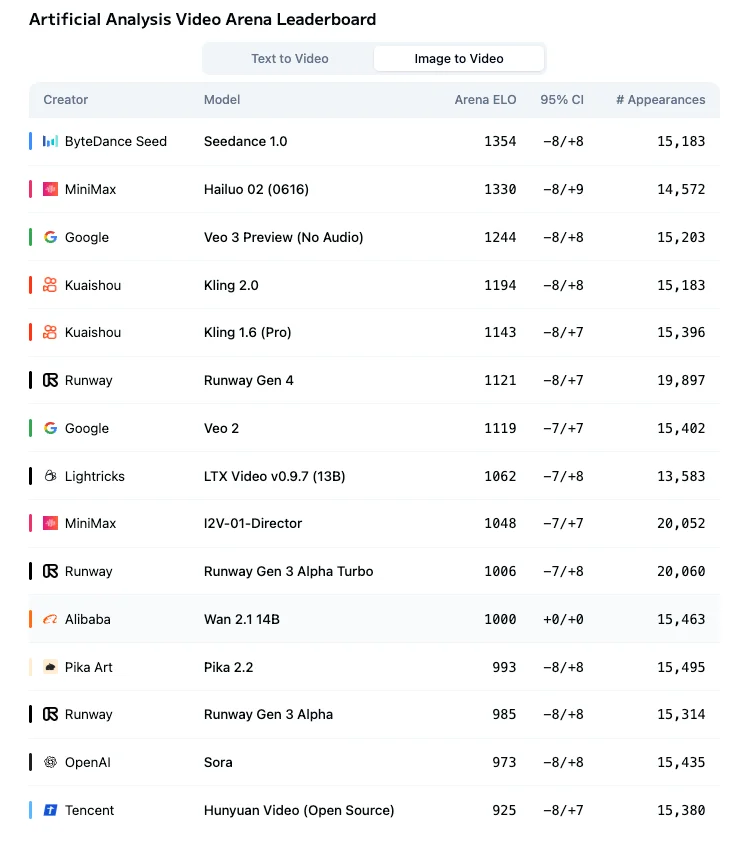Click the ByteDance Seed creator name
Image resolution: width=743 pixels, height=846 pixels.
click(115, 141)
